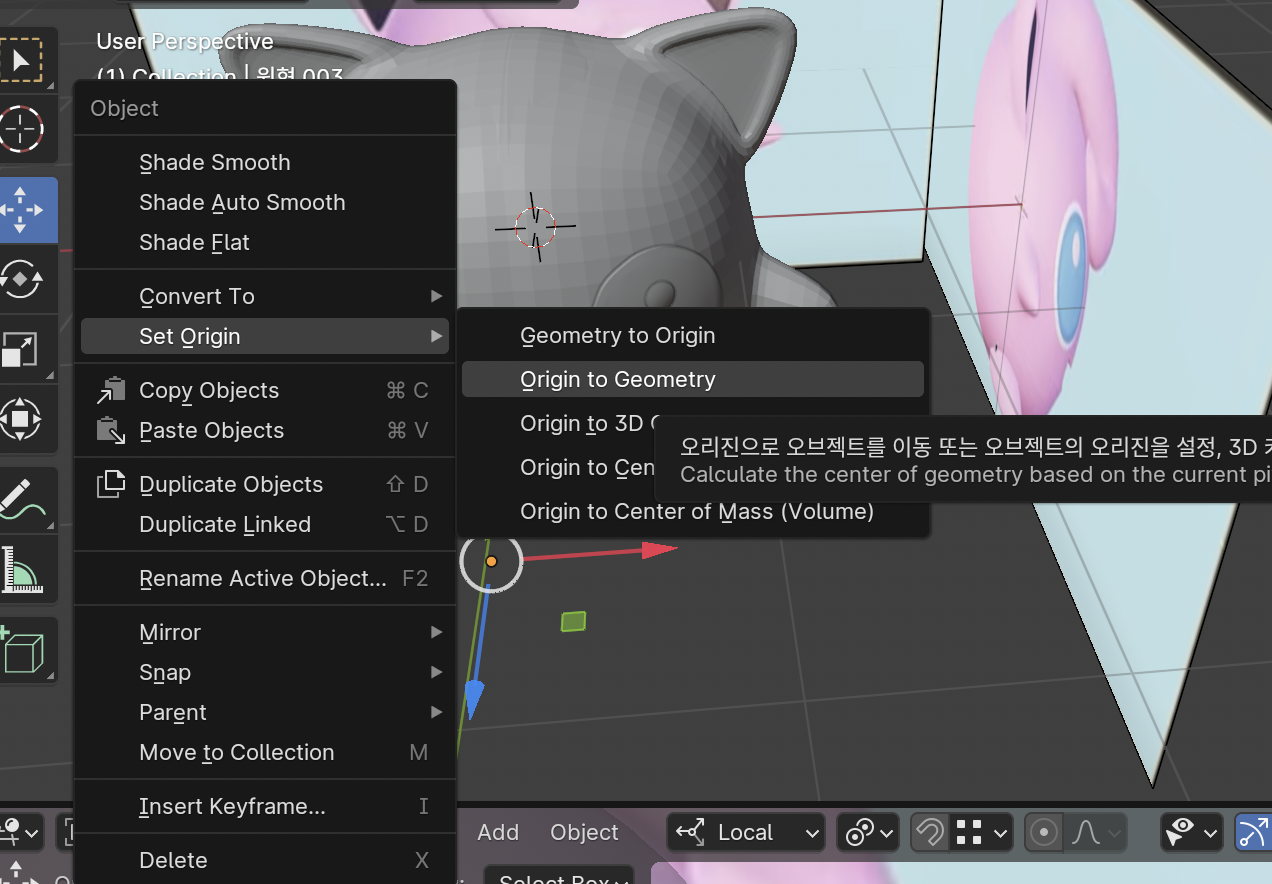The width and height of the screenshot is (1272, 884).
Task: Select the Annotate pencil tool
Action: [22, 498]
